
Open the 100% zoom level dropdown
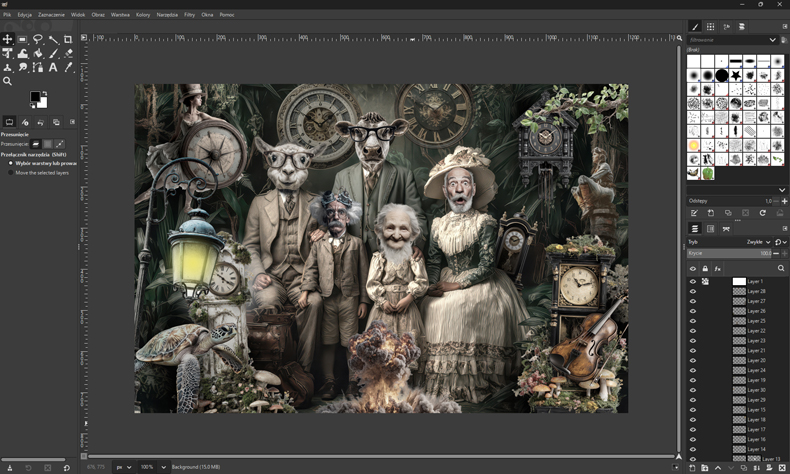point(153,467)
